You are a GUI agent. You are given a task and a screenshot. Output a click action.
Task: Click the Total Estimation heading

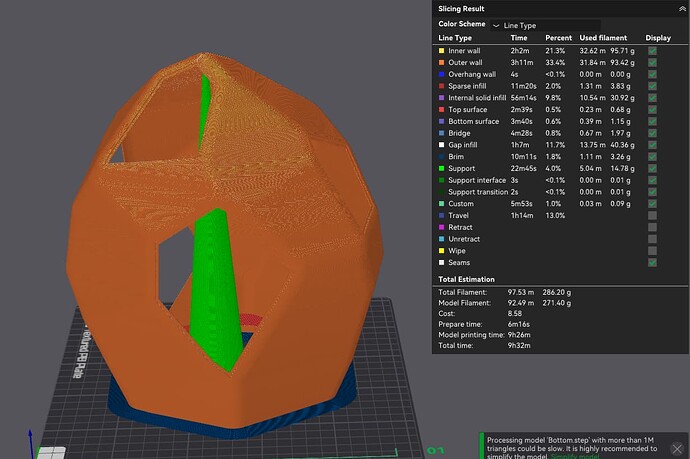click(466, 279)
